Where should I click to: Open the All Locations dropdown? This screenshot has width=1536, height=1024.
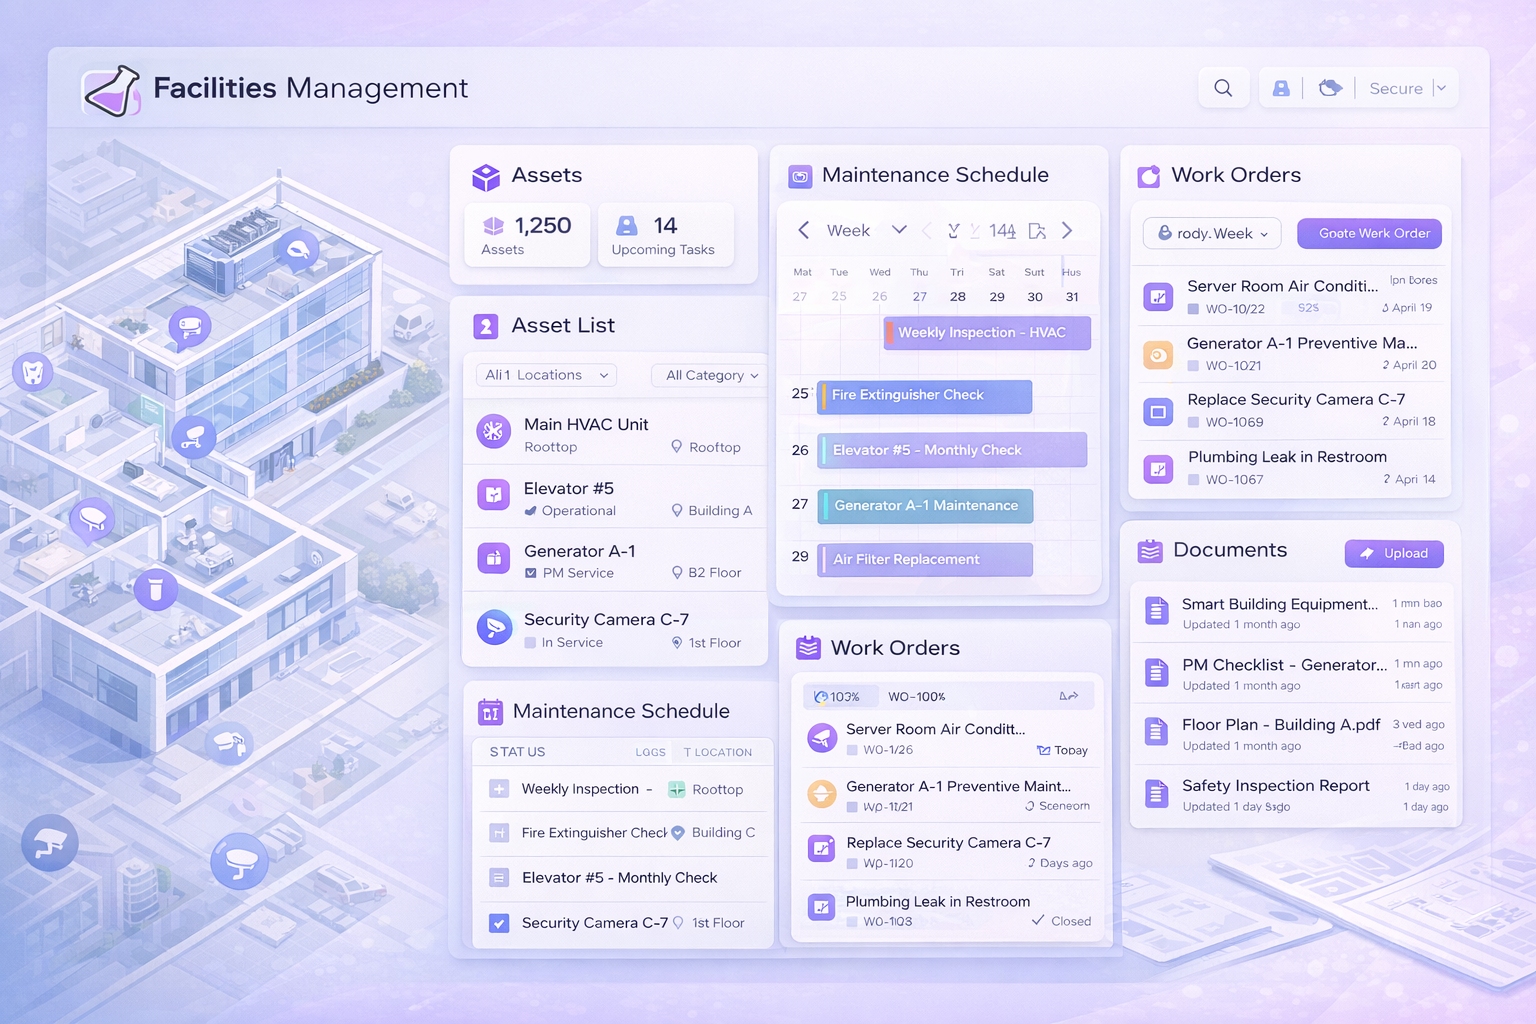546,375
